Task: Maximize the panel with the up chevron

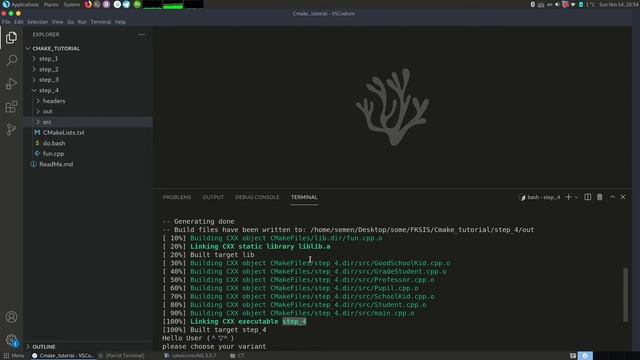Action: click(612, 197)
